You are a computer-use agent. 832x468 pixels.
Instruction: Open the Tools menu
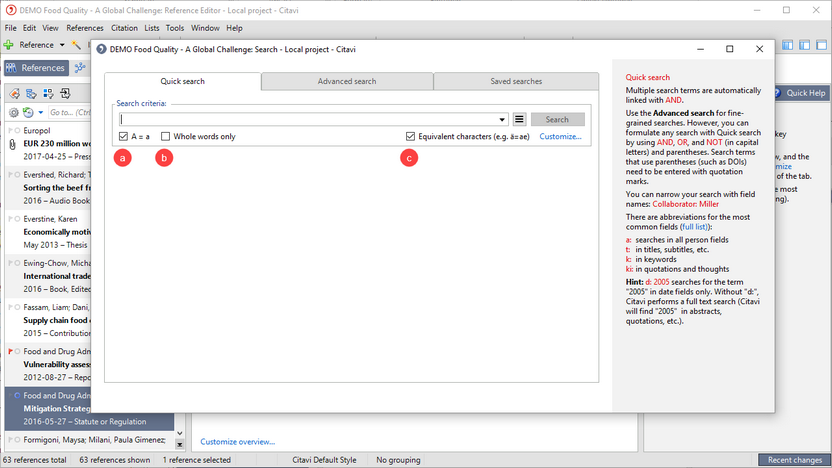pyautogui.click(x=175, y=28)
